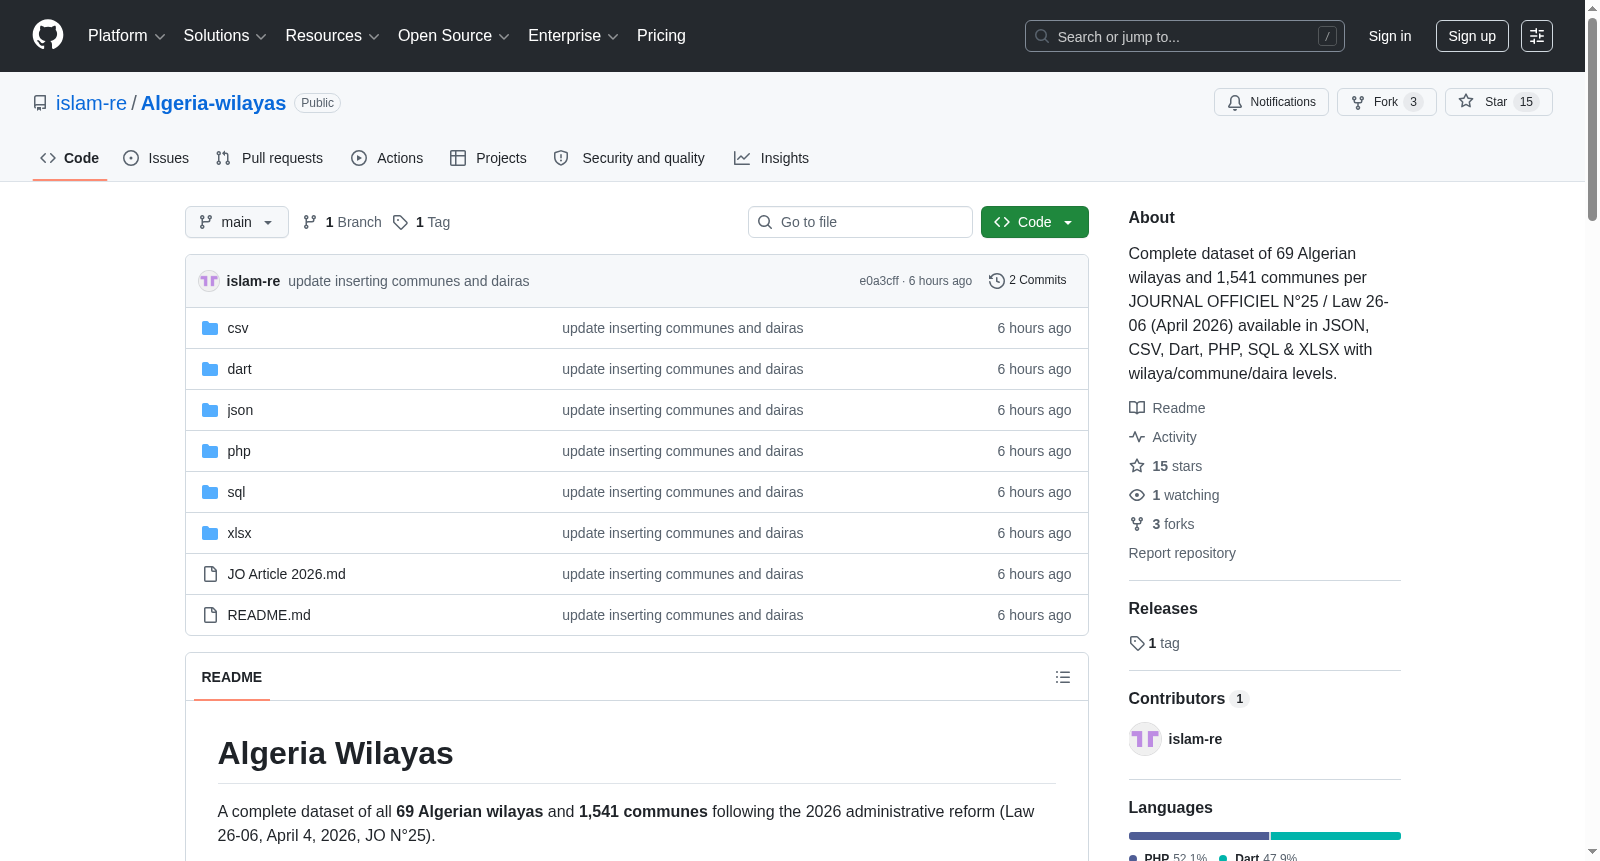
Task: Open the islam-re owner link
Action: pos(91,103)
